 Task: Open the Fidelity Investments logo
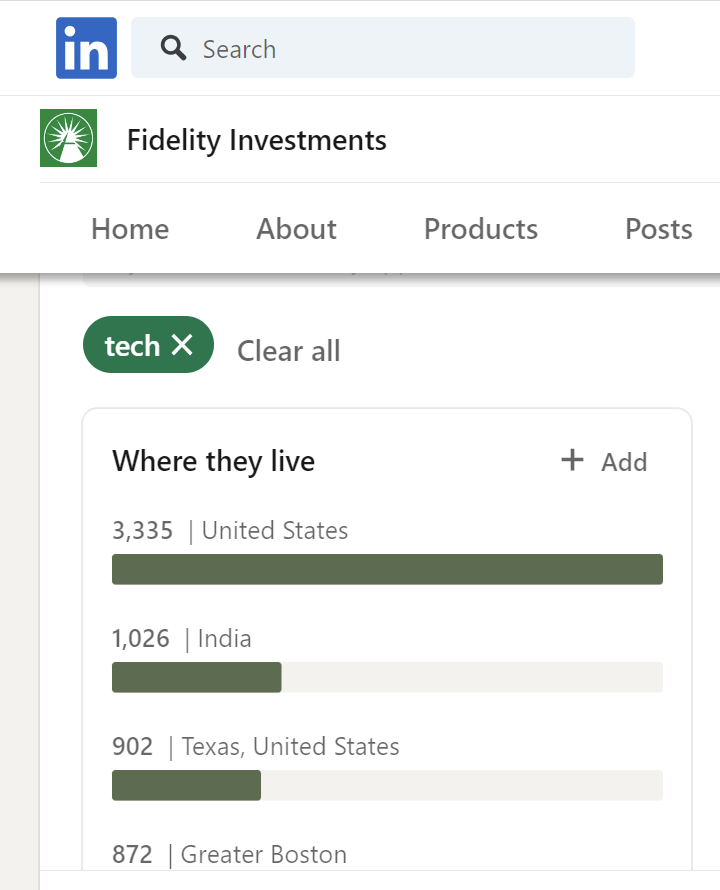click(x=68, y=138)
